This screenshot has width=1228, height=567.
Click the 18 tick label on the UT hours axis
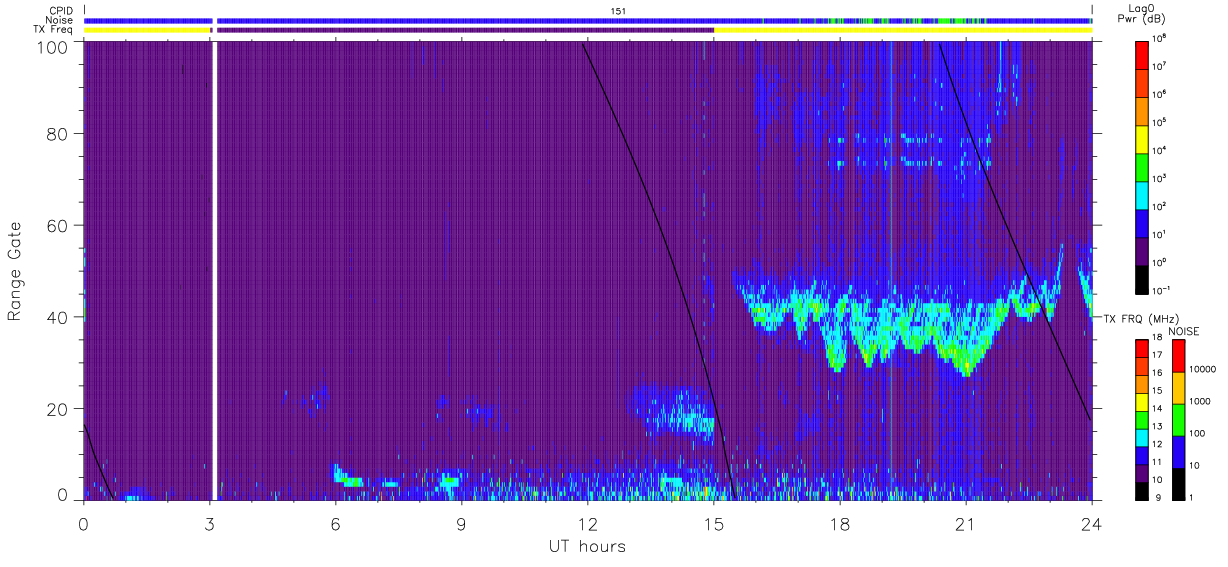click(839, 524)
